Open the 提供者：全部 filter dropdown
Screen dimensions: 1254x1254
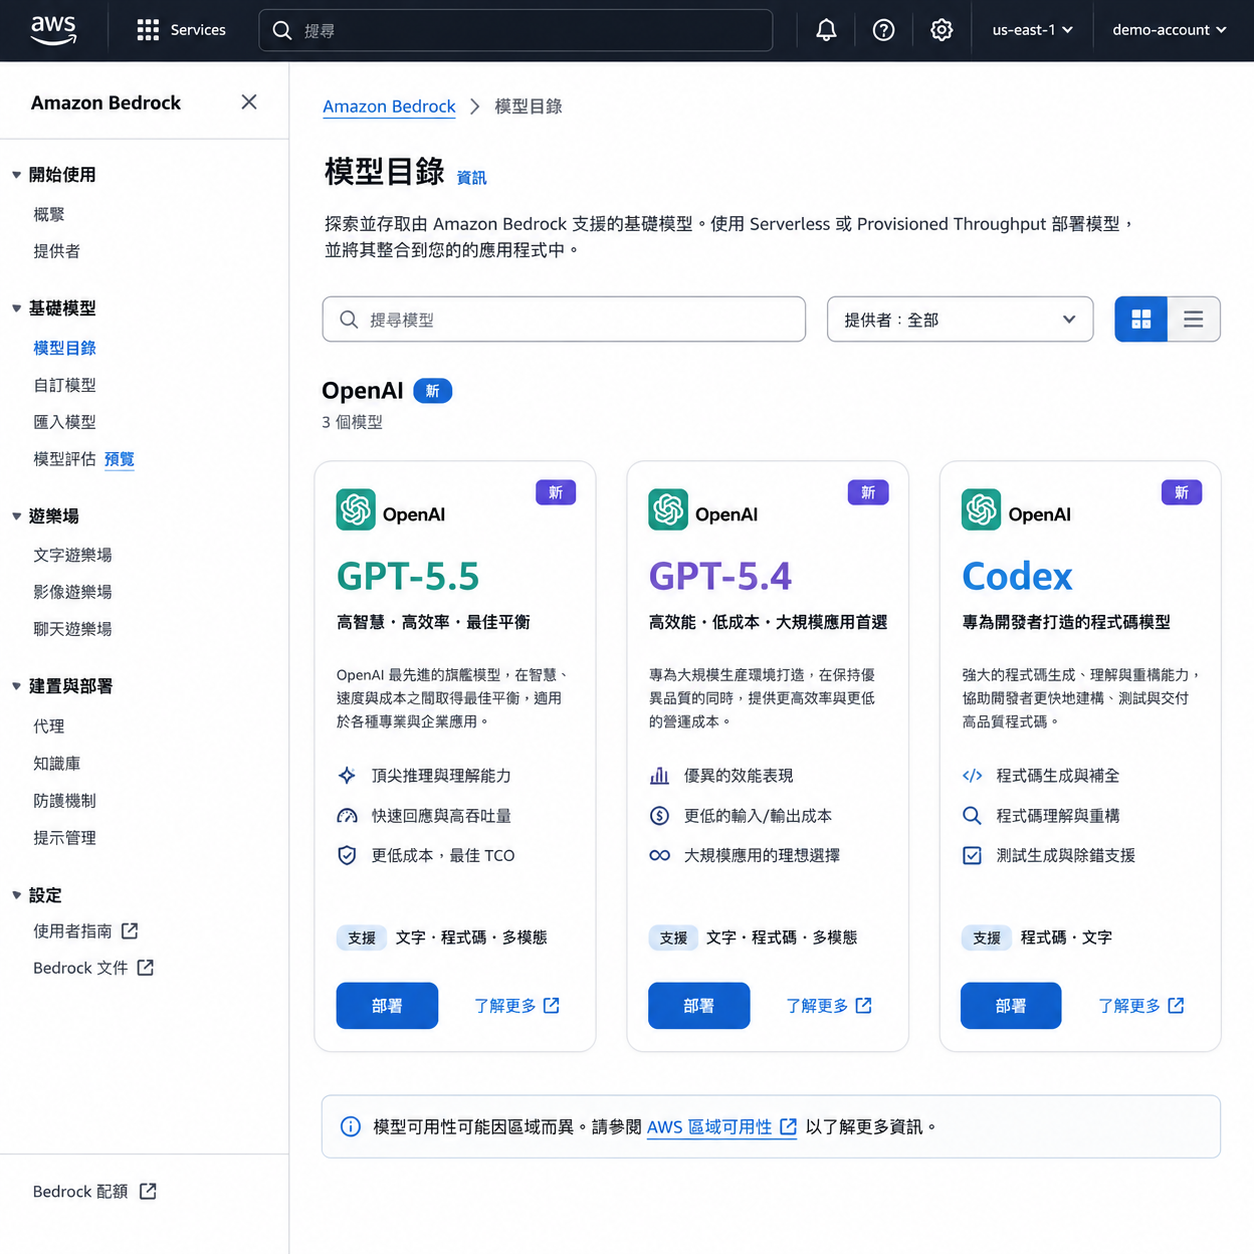point(960,319)
